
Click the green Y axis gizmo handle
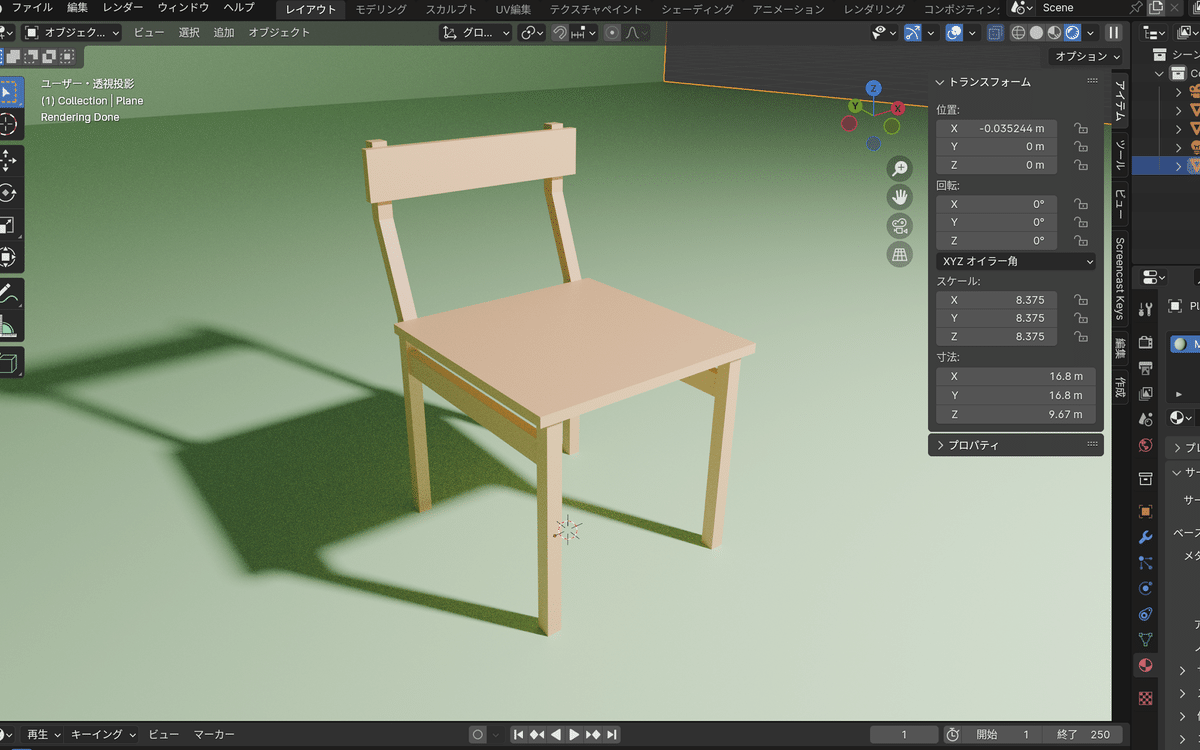[x=855, y=105]
